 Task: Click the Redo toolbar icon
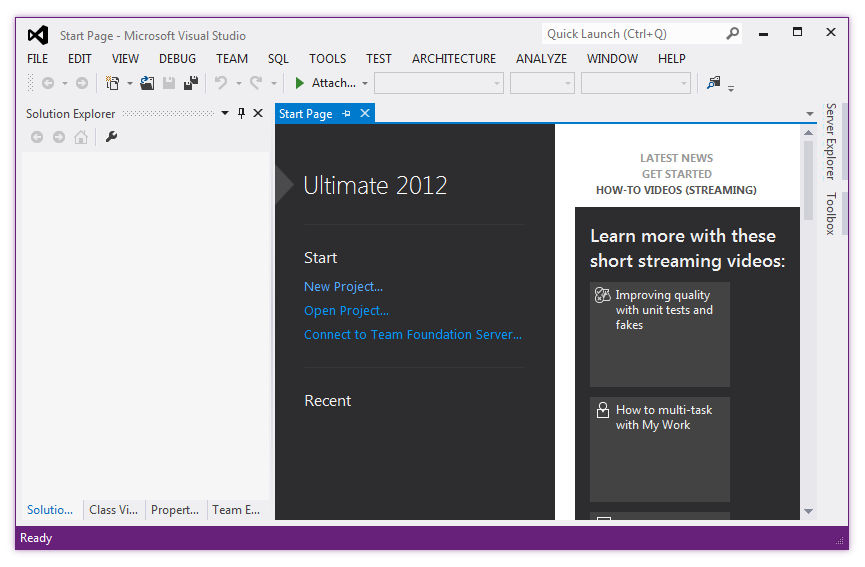point(256,83)
